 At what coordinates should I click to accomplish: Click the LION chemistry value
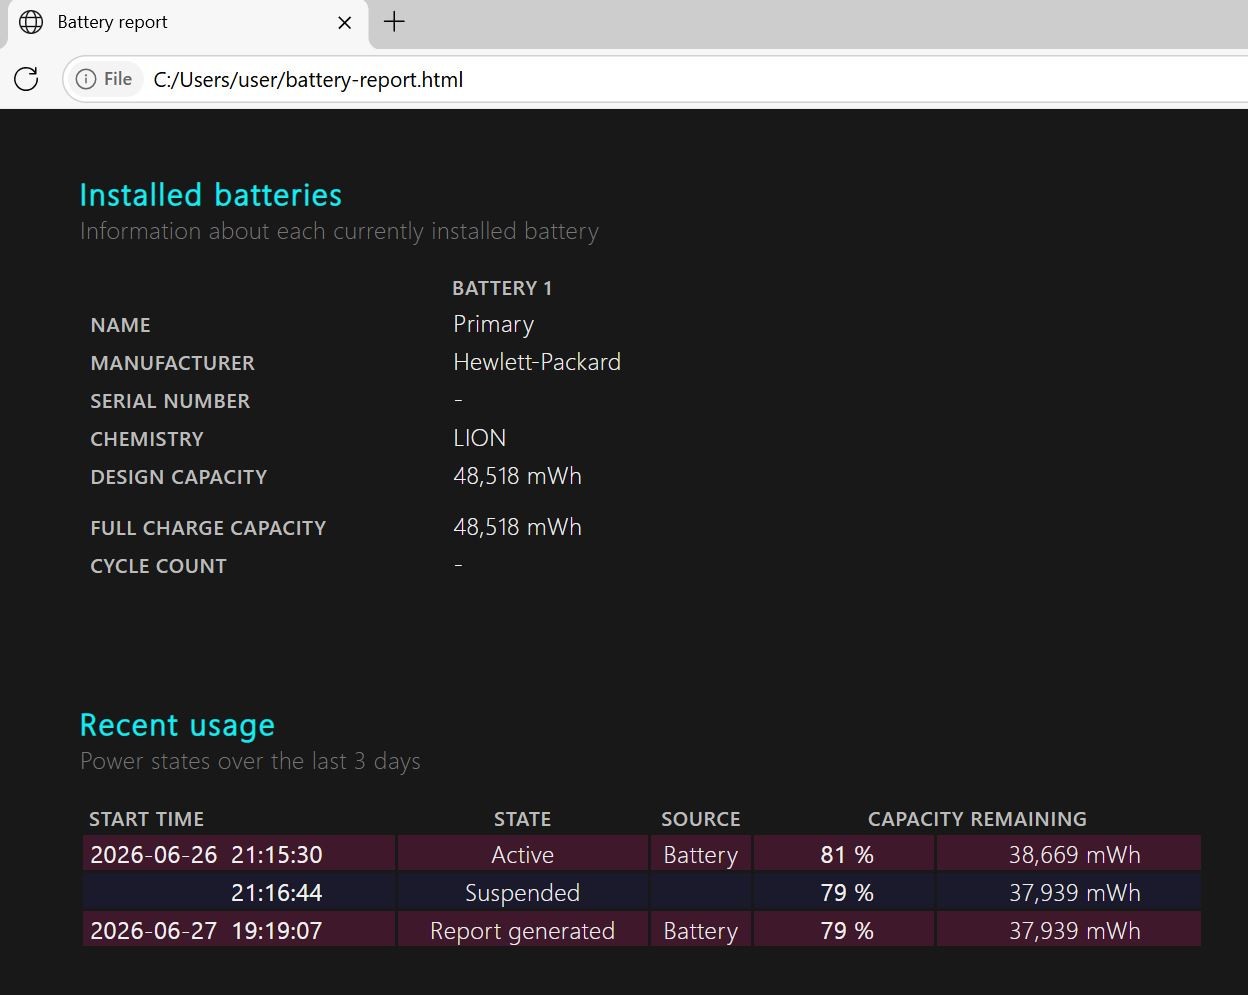tap(480, 438)
